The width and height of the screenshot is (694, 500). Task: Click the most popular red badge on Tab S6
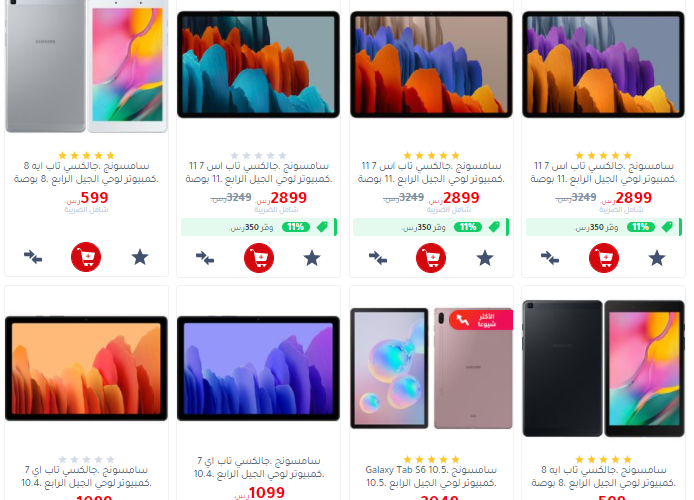pos(481,320)
